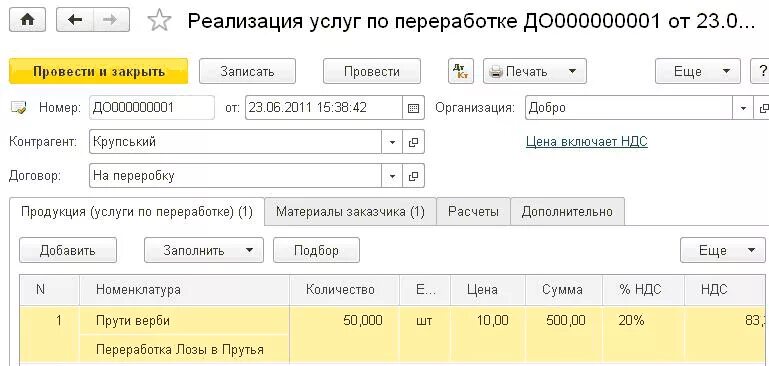Open the top Еще menu
Image resolution: width=769 pixels, height=366 pixels.
pos(698,72)
